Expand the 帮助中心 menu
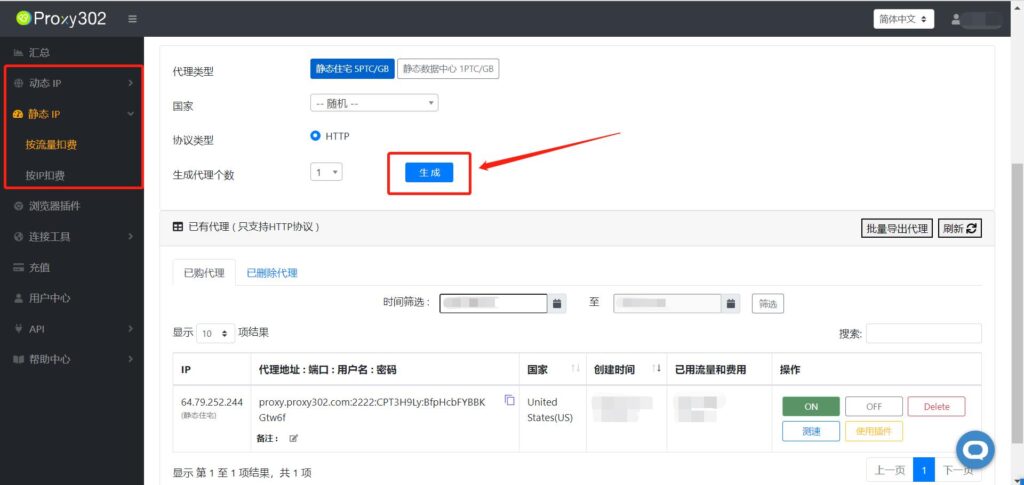 pyautogui.click(x=72, y=359)
